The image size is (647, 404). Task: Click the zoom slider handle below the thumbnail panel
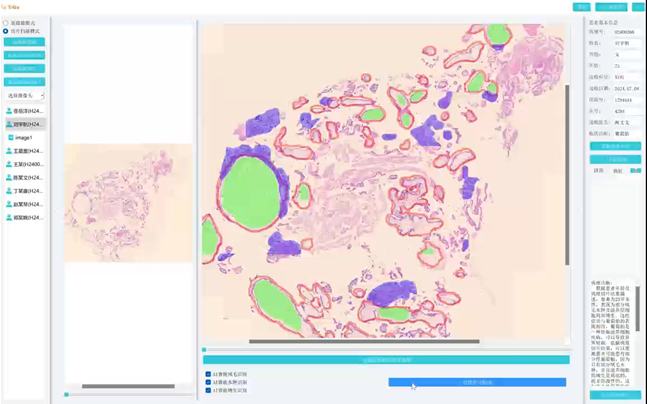pyautogui.click(x=67, y=395)
